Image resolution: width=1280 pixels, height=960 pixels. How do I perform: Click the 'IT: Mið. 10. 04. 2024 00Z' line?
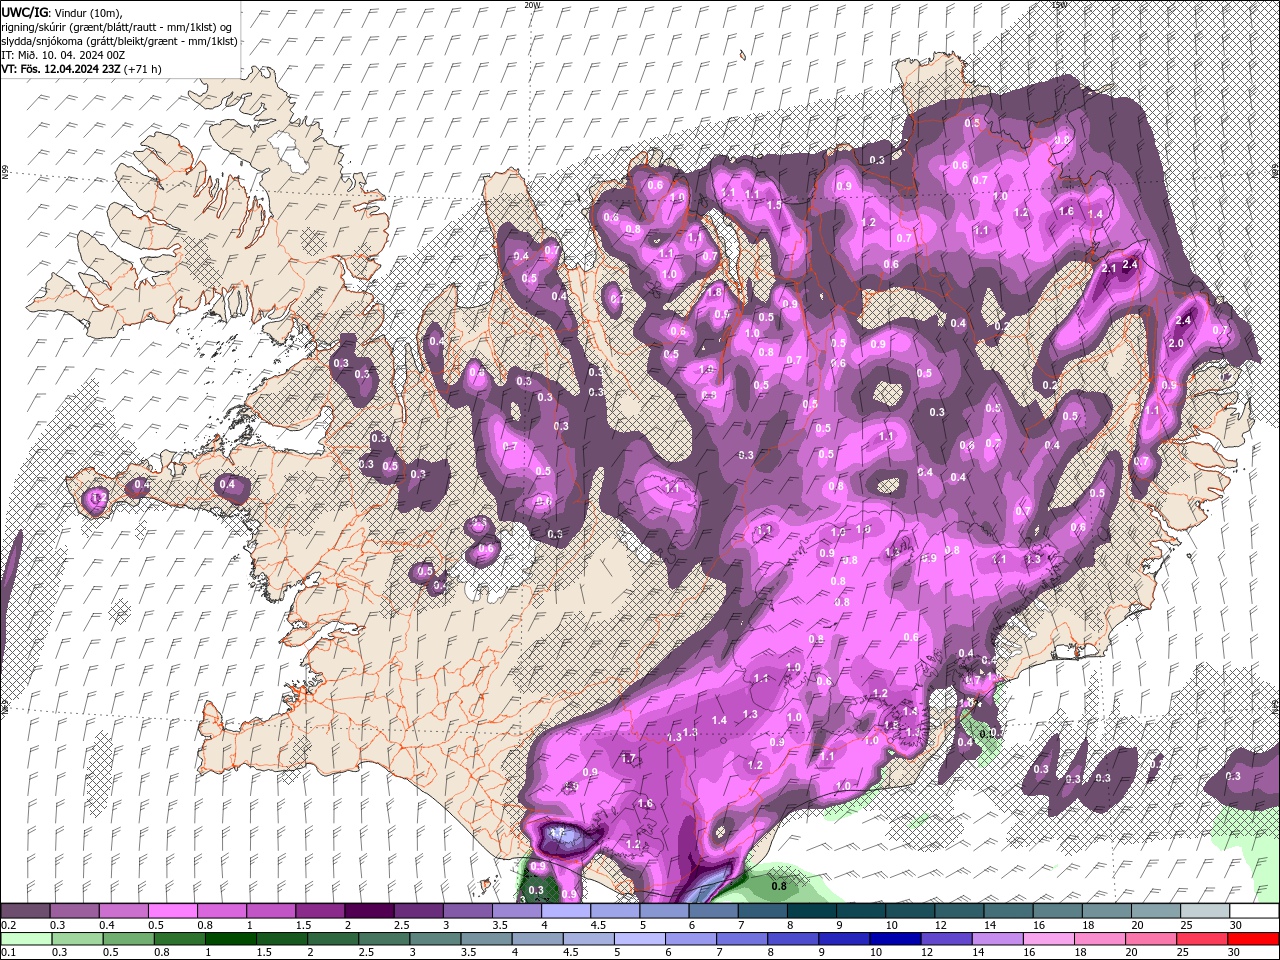click(x=63, y=55)
